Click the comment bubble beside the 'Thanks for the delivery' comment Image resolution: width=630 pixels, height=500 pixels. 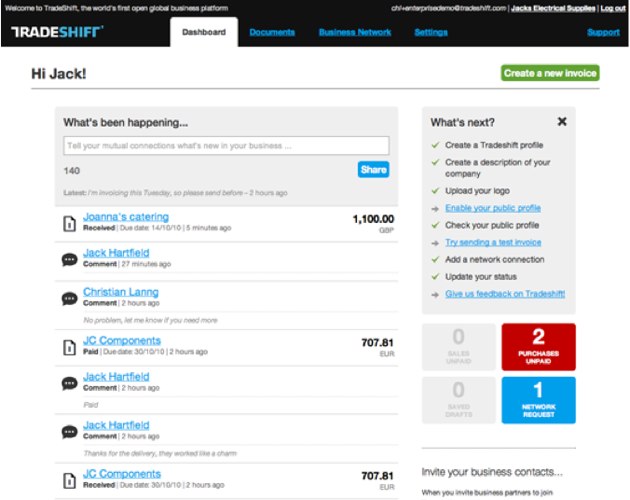[x=70, y=432]
